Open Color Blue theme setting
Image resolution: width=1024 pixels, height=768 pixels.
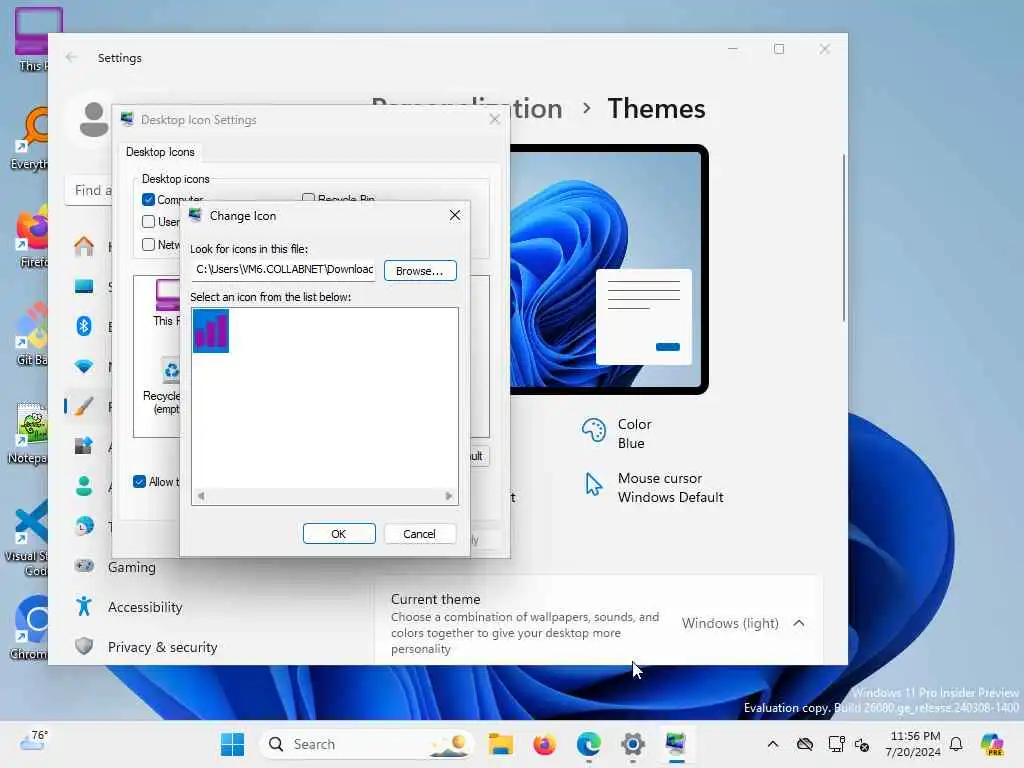pos(617,433)
